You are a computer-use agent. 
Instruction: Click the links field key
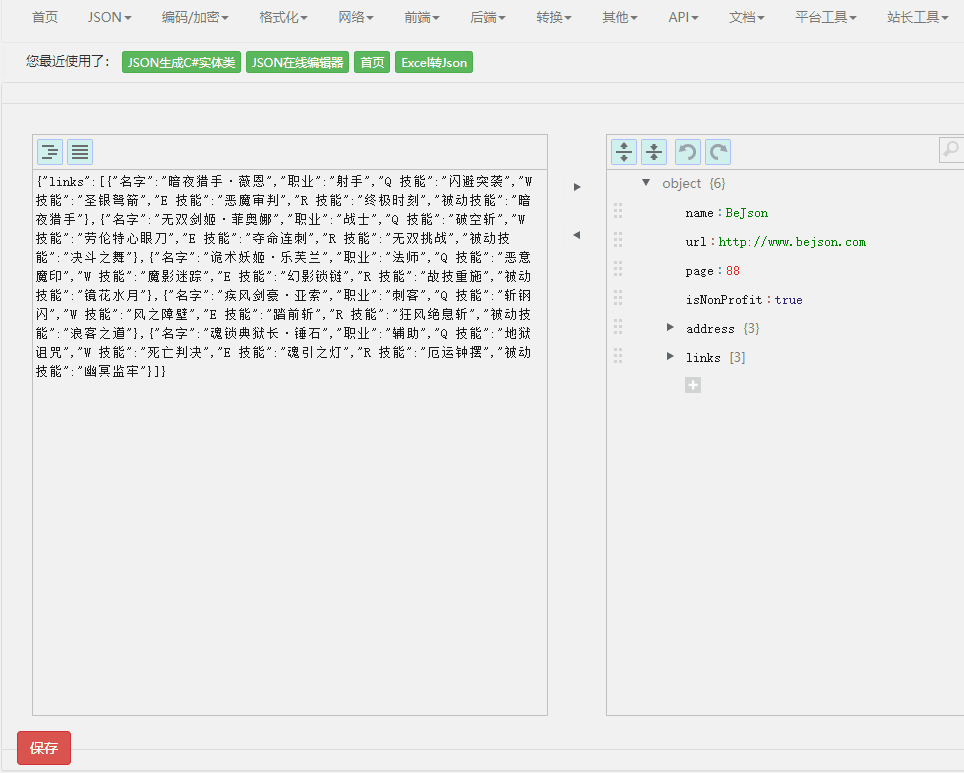coord(703,357)
